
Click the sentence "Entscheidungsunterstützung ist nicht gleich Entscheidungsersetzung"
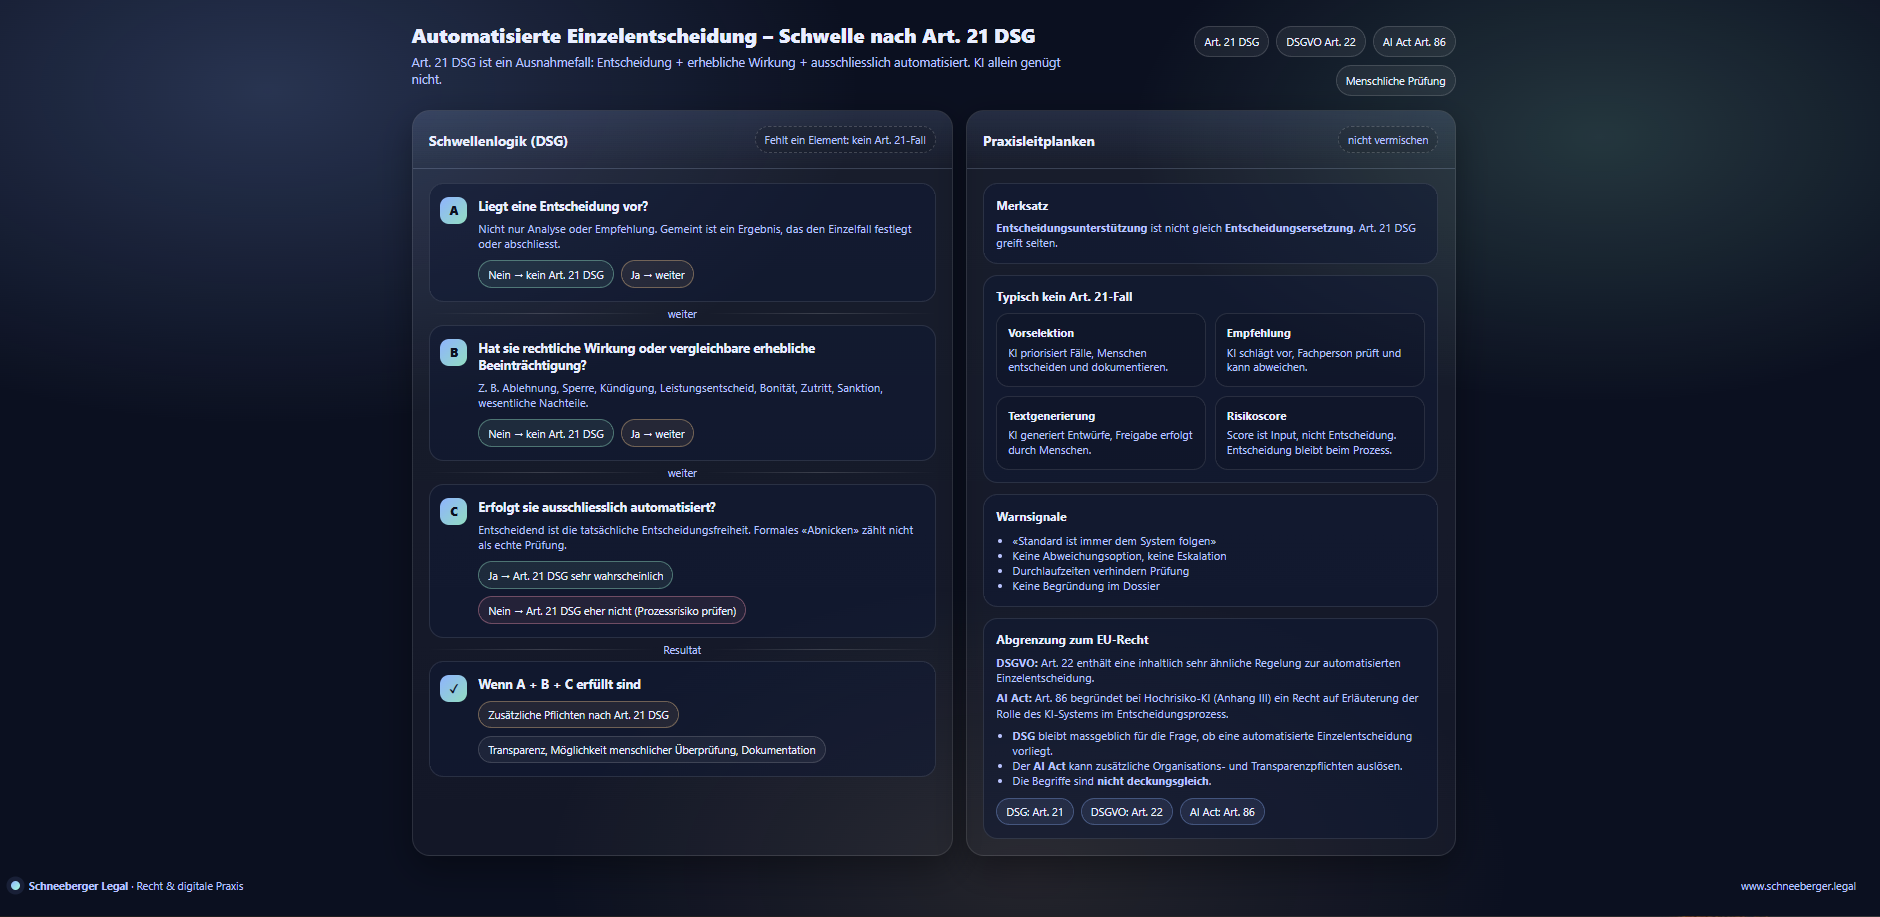point(1175,228)
